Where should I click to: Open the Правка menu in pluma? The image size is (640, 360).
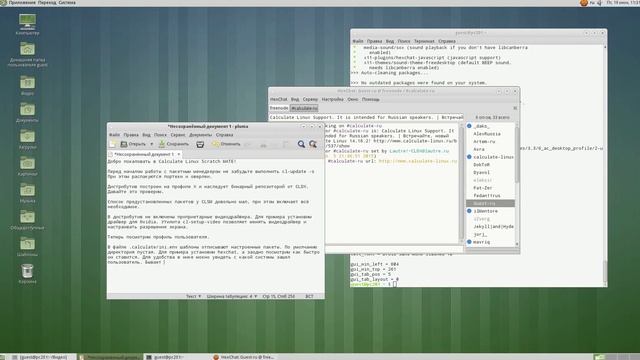coord(131,135)
